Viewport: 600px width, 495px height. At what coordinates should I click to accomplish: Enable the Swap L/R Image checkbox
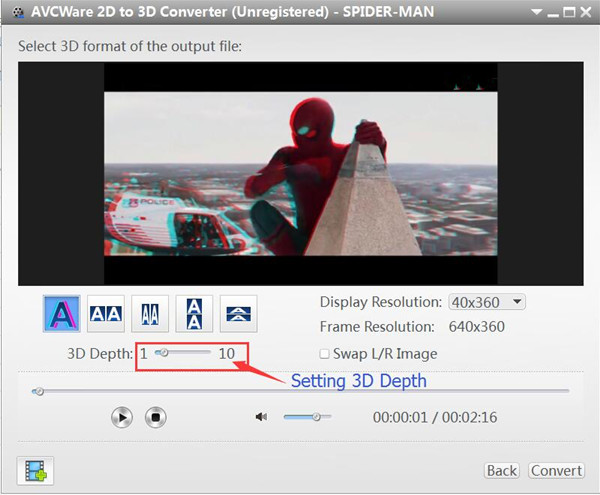pos(324,354)
